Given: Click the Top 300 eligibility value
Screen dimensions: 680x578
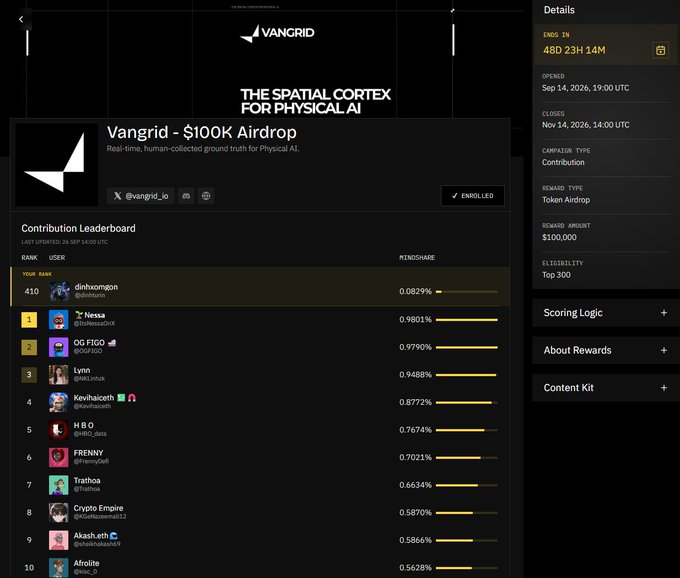Looking at the screenshot, I should click(556, 275).
